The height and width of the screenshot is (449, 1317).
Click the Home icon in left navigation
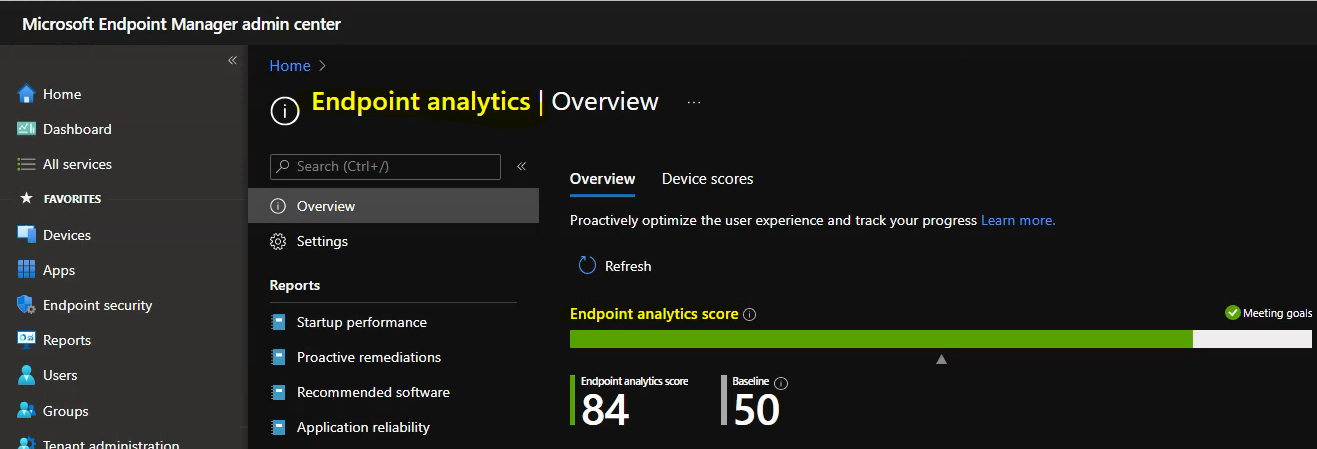tap(27, 94)
